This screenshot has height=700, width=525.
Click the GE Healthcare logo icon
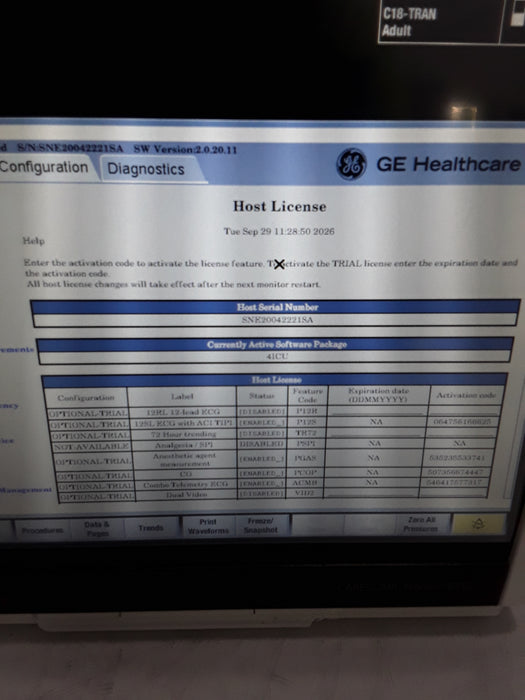(x=352, y=164)
